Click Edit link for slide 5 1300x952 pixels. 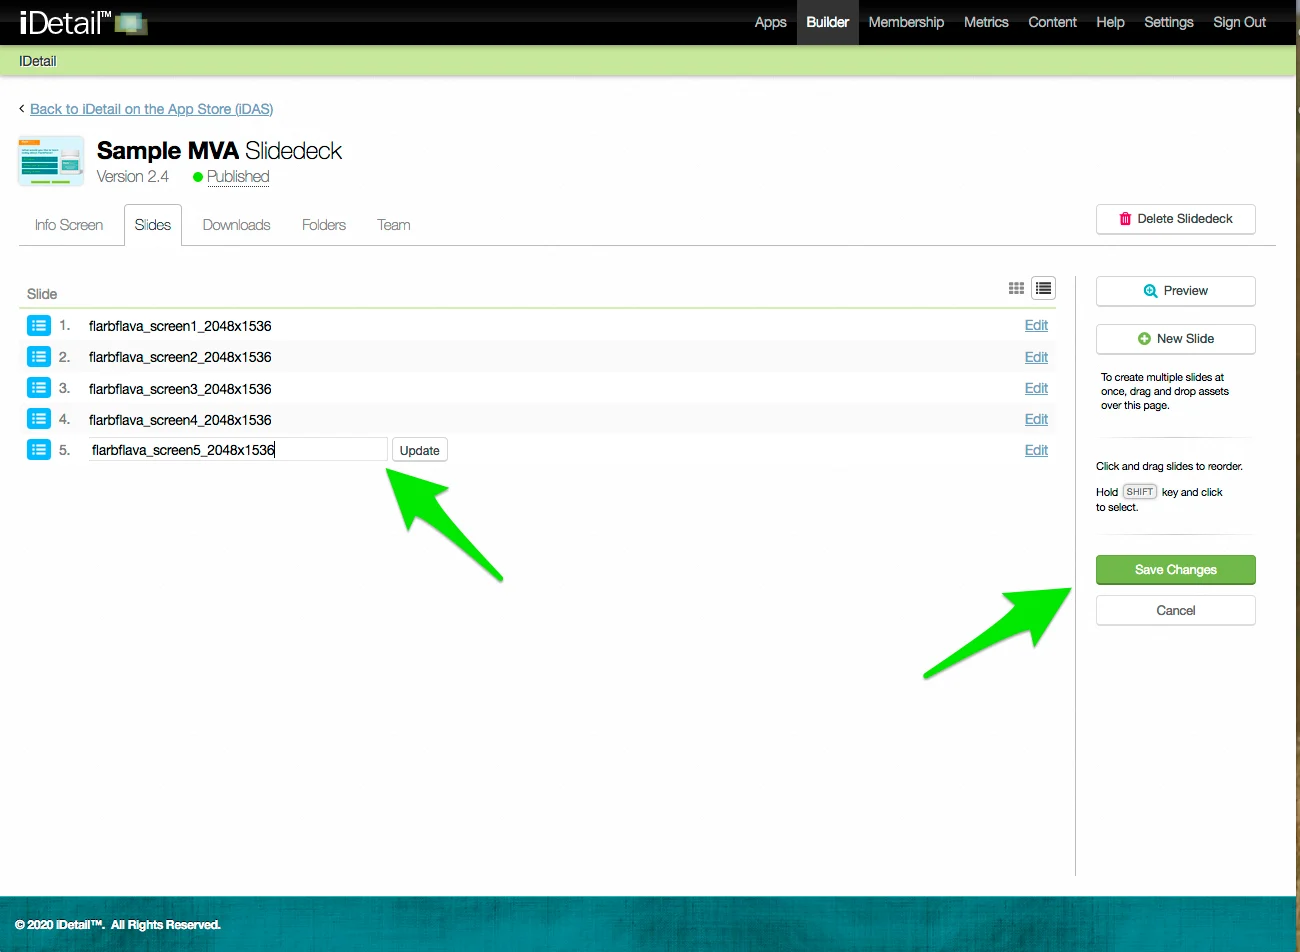[x=1036, y=450]
